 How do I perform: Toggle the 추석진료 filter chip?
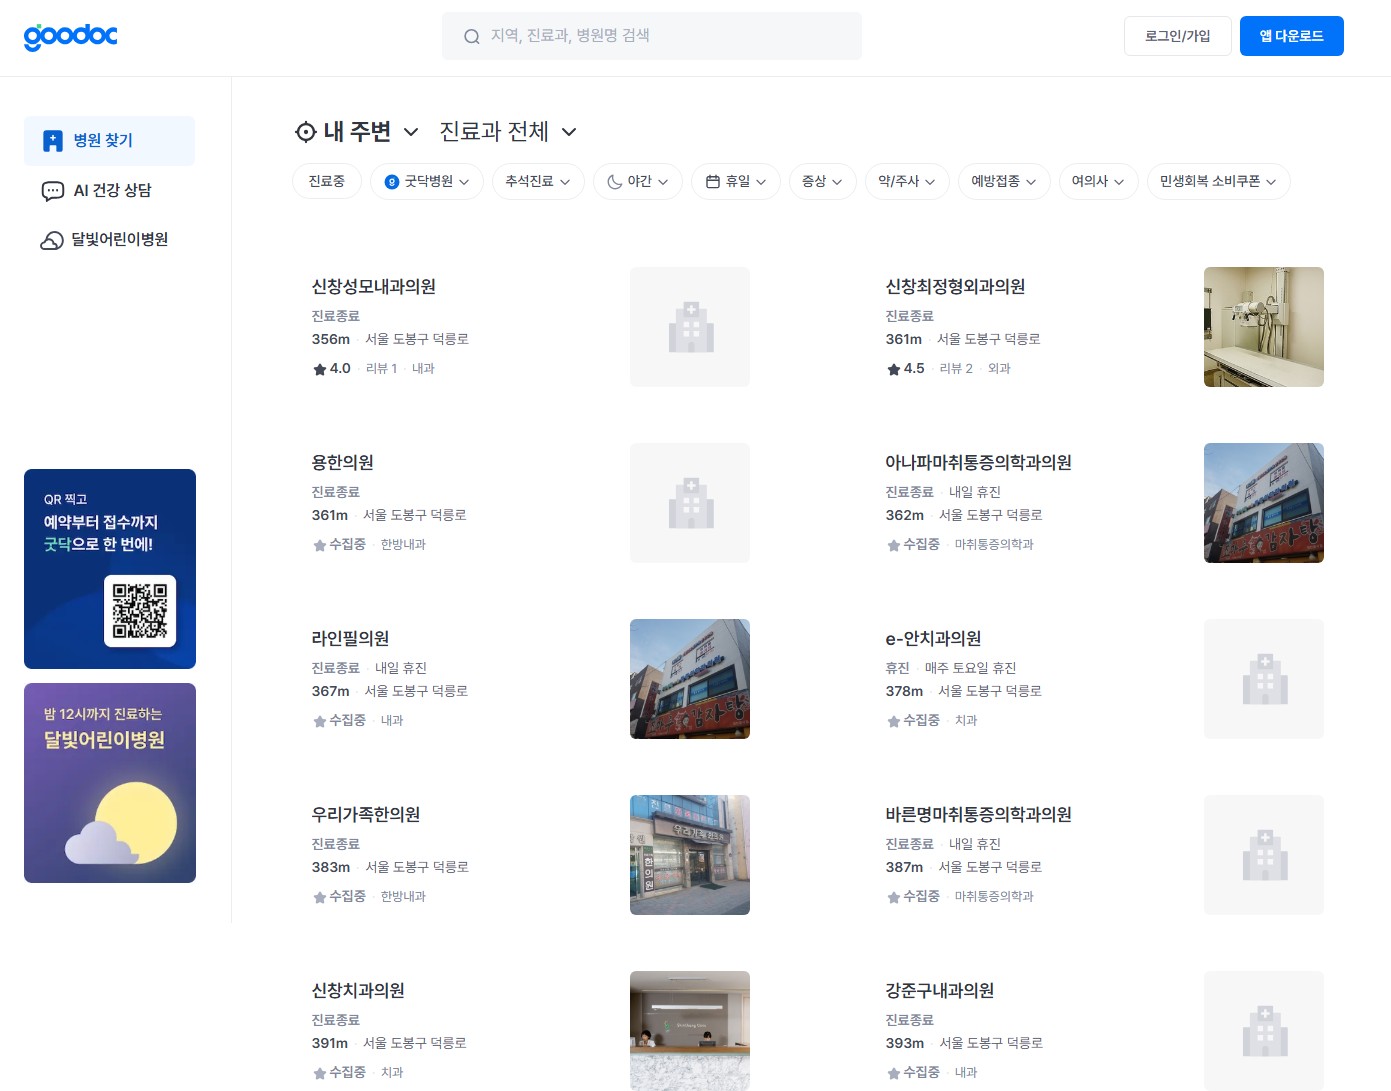pyautogui.click(x=538, y=181)
